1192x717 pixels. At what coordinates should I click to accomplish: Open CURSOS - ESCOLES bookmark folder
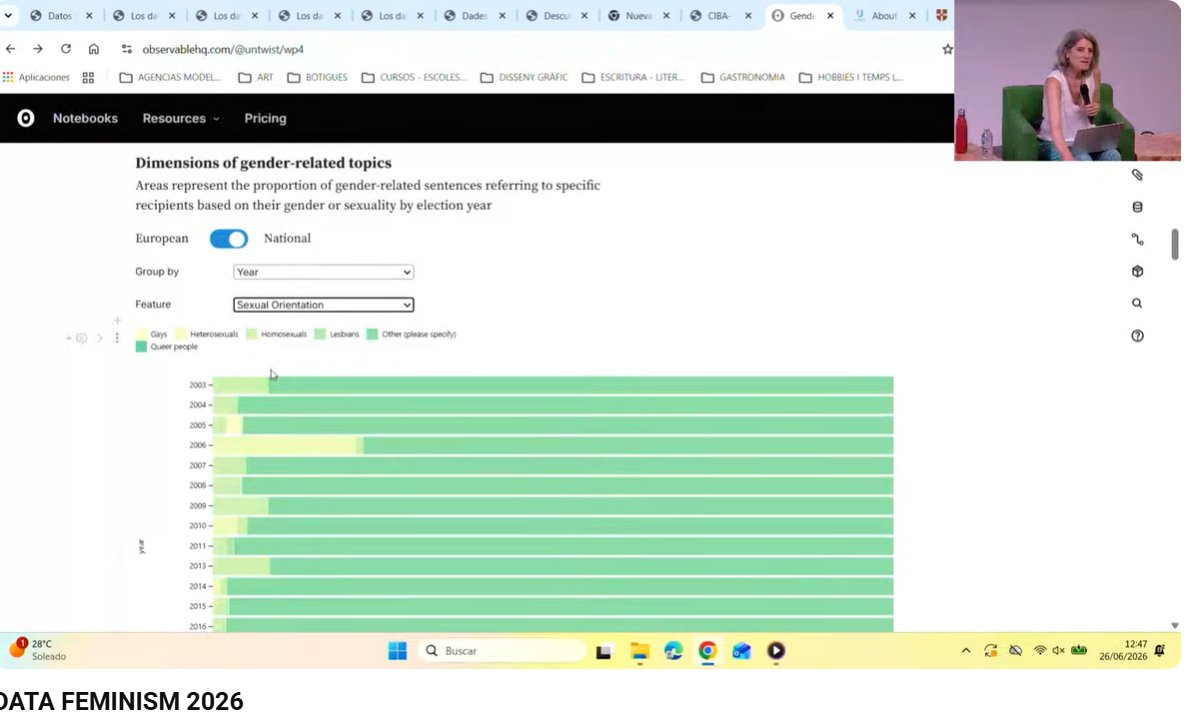(x=414, y=78)
